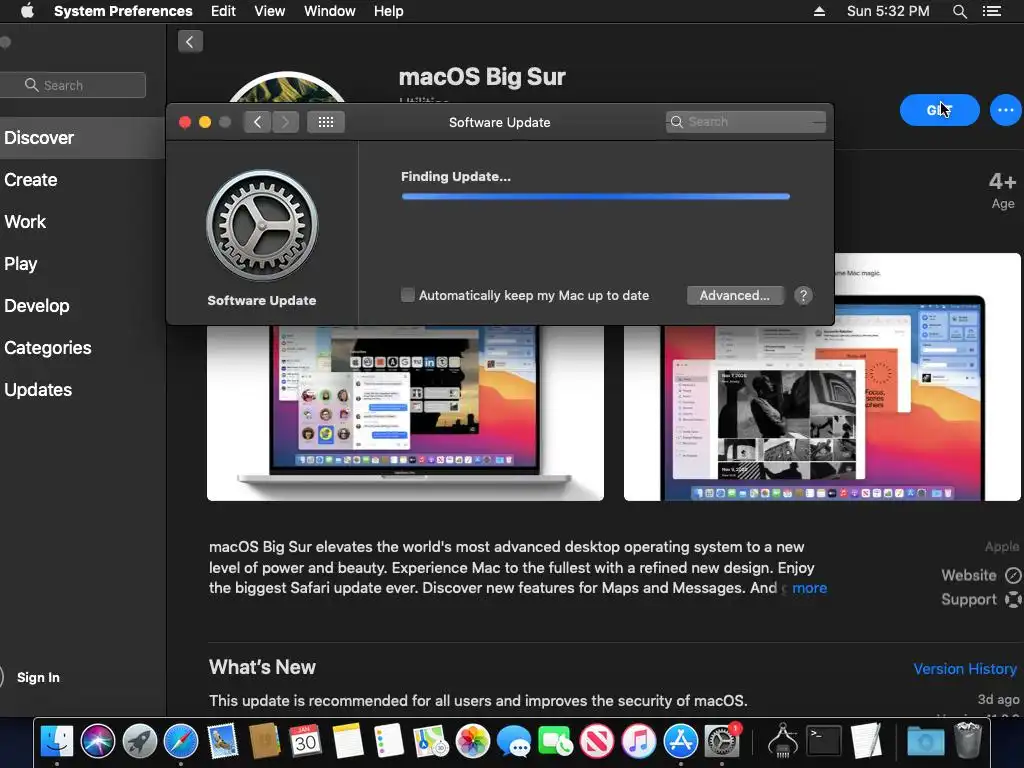This screenshot has height=768, width=1024.
Task: Open Downloads folder in Dock
Action: tap(925, 741)
